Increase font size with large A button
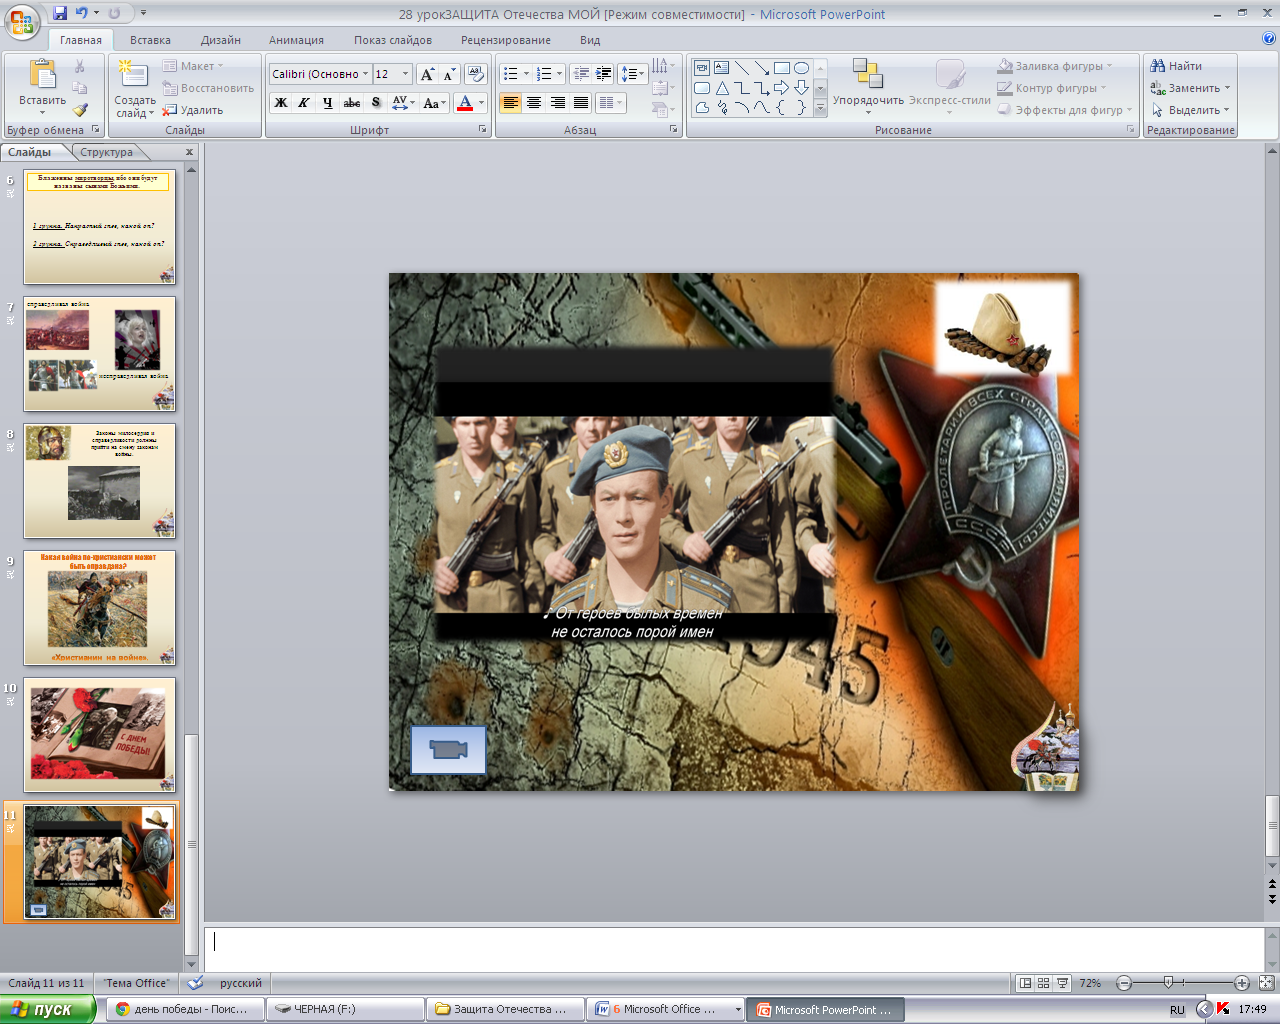Screen dimensions: 1280x1024 428,74
